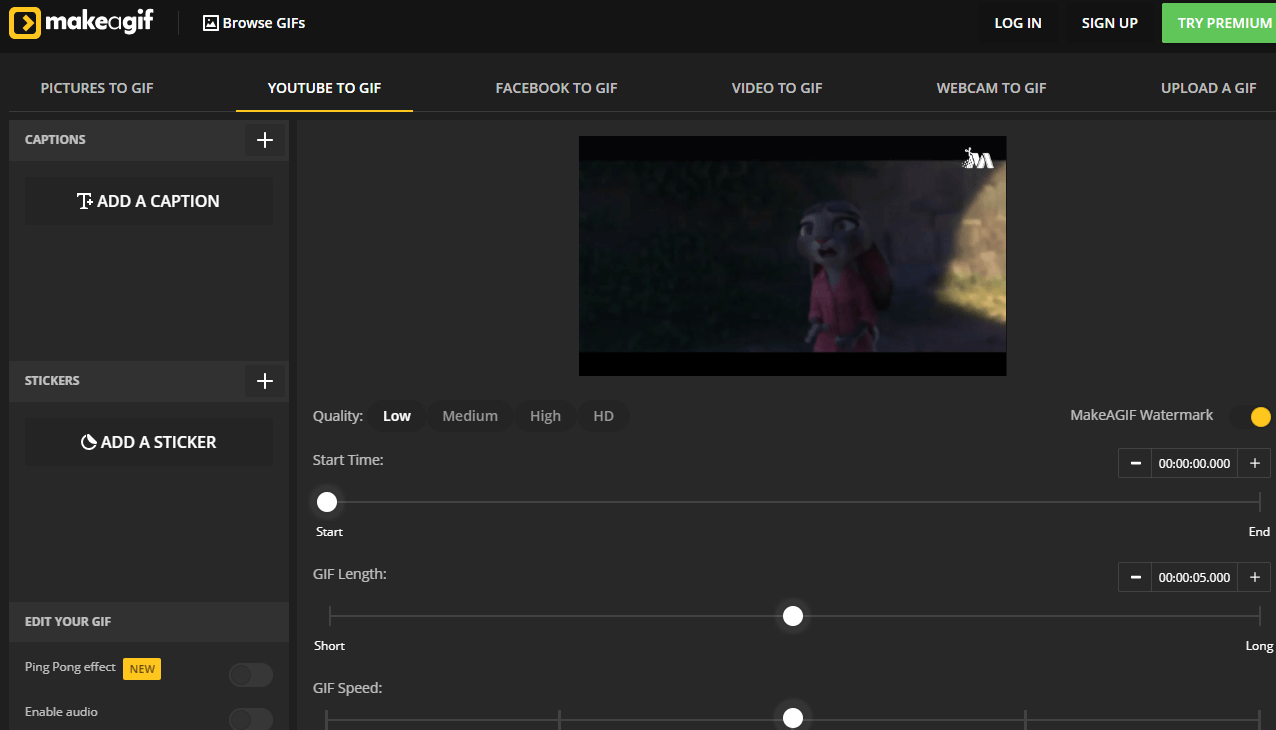This screenshot has width=1276, height=730.
Task: Click the Add a Caption button
Action: tap(149, 201)
